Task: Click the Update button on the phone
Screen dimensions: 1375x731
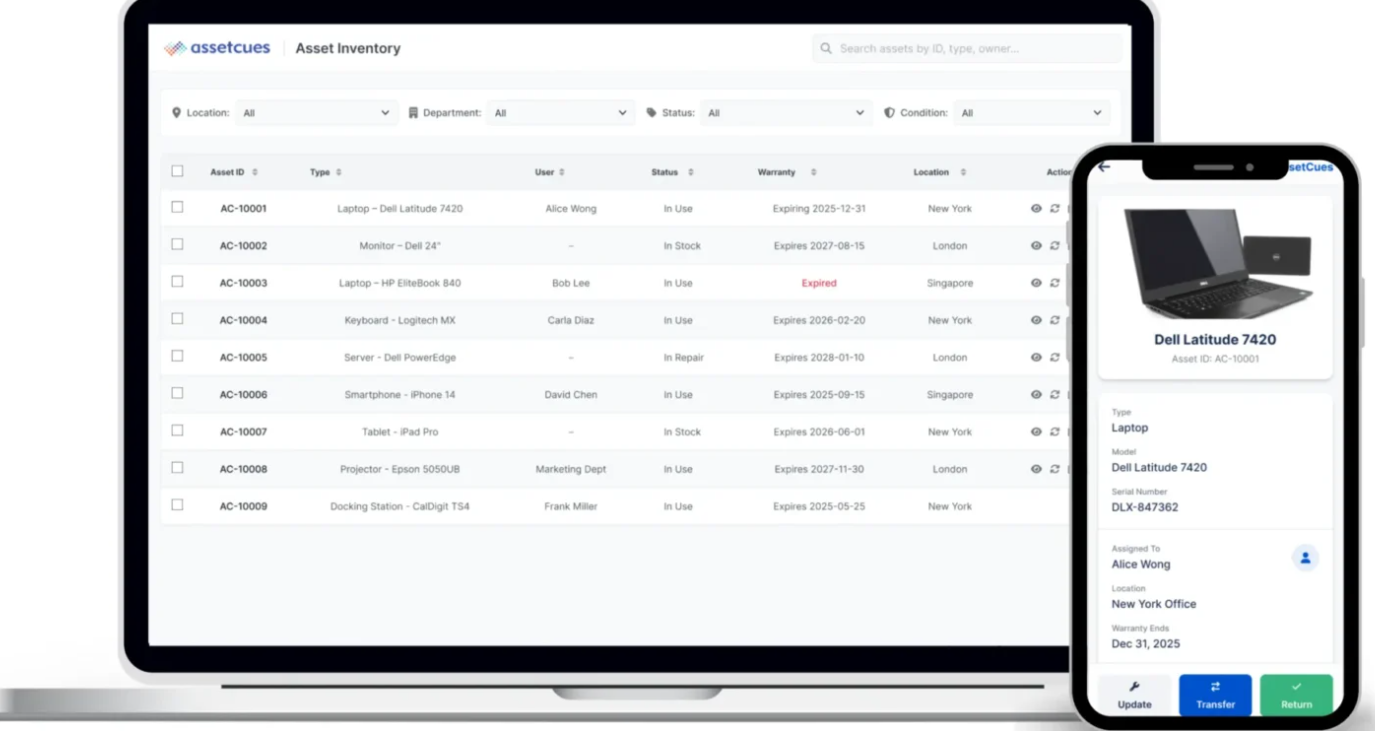Action: [1134, 695]
